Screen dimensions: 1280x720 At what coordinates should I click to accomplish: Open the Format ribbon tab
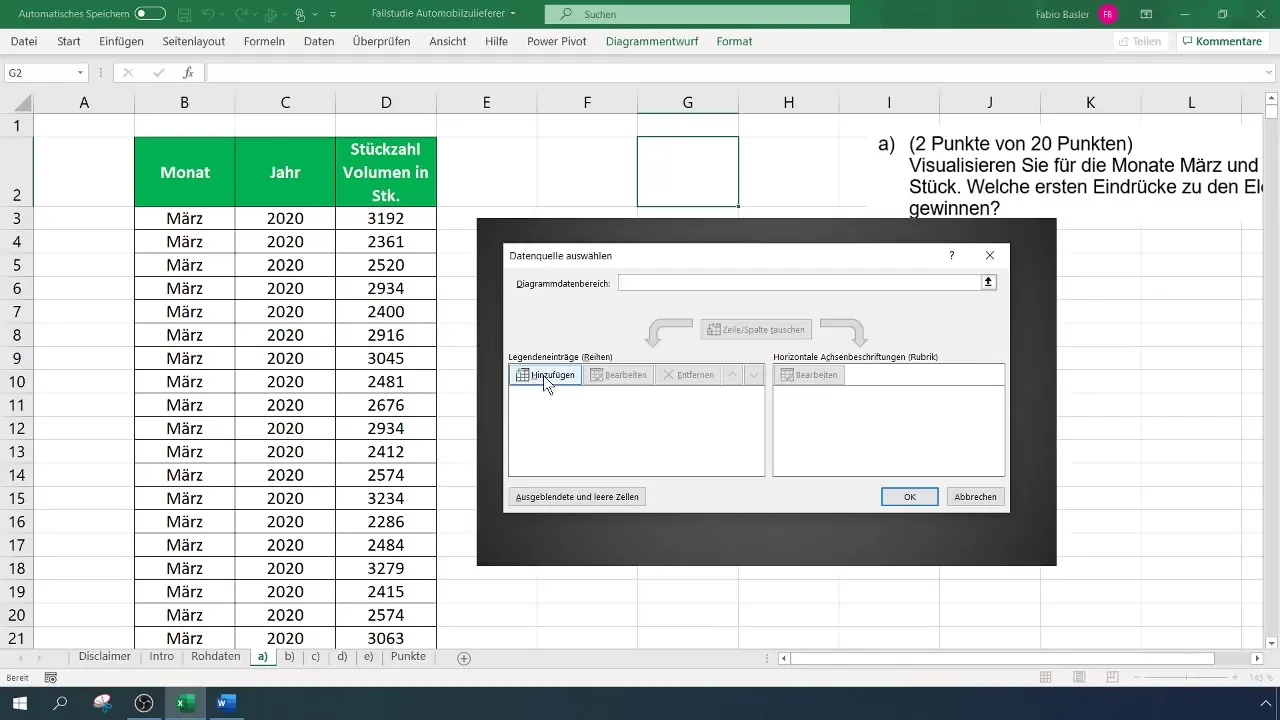click(735, 42)
